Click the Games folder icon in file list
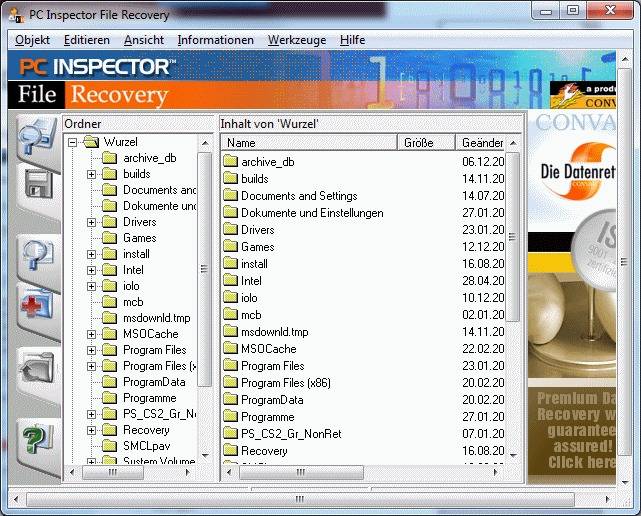This screenshot has height=516, width=641. tap(229, 247)
